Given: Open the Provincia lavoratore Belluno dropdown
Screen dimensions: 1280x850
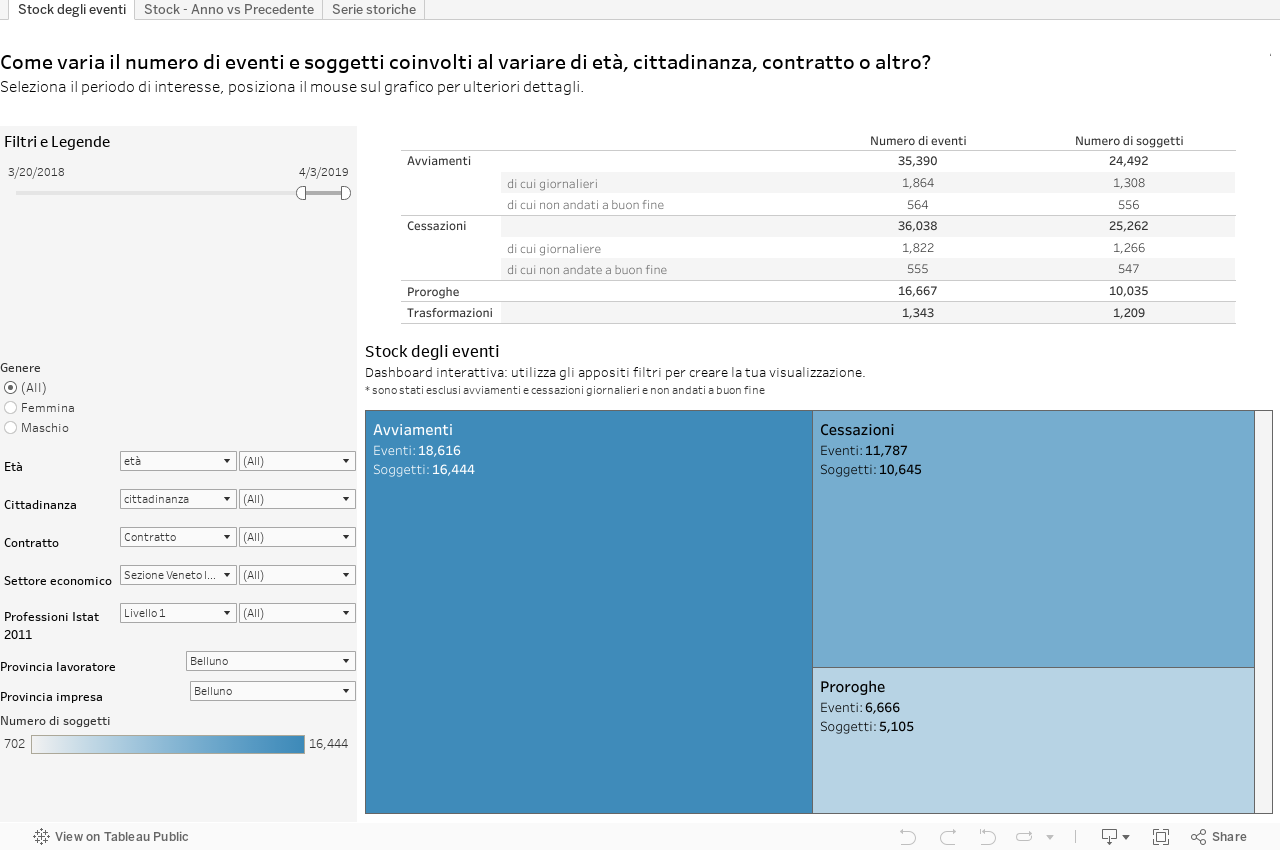Looking at the screenshot, I should pyautogui.click(x=271, y=661).
